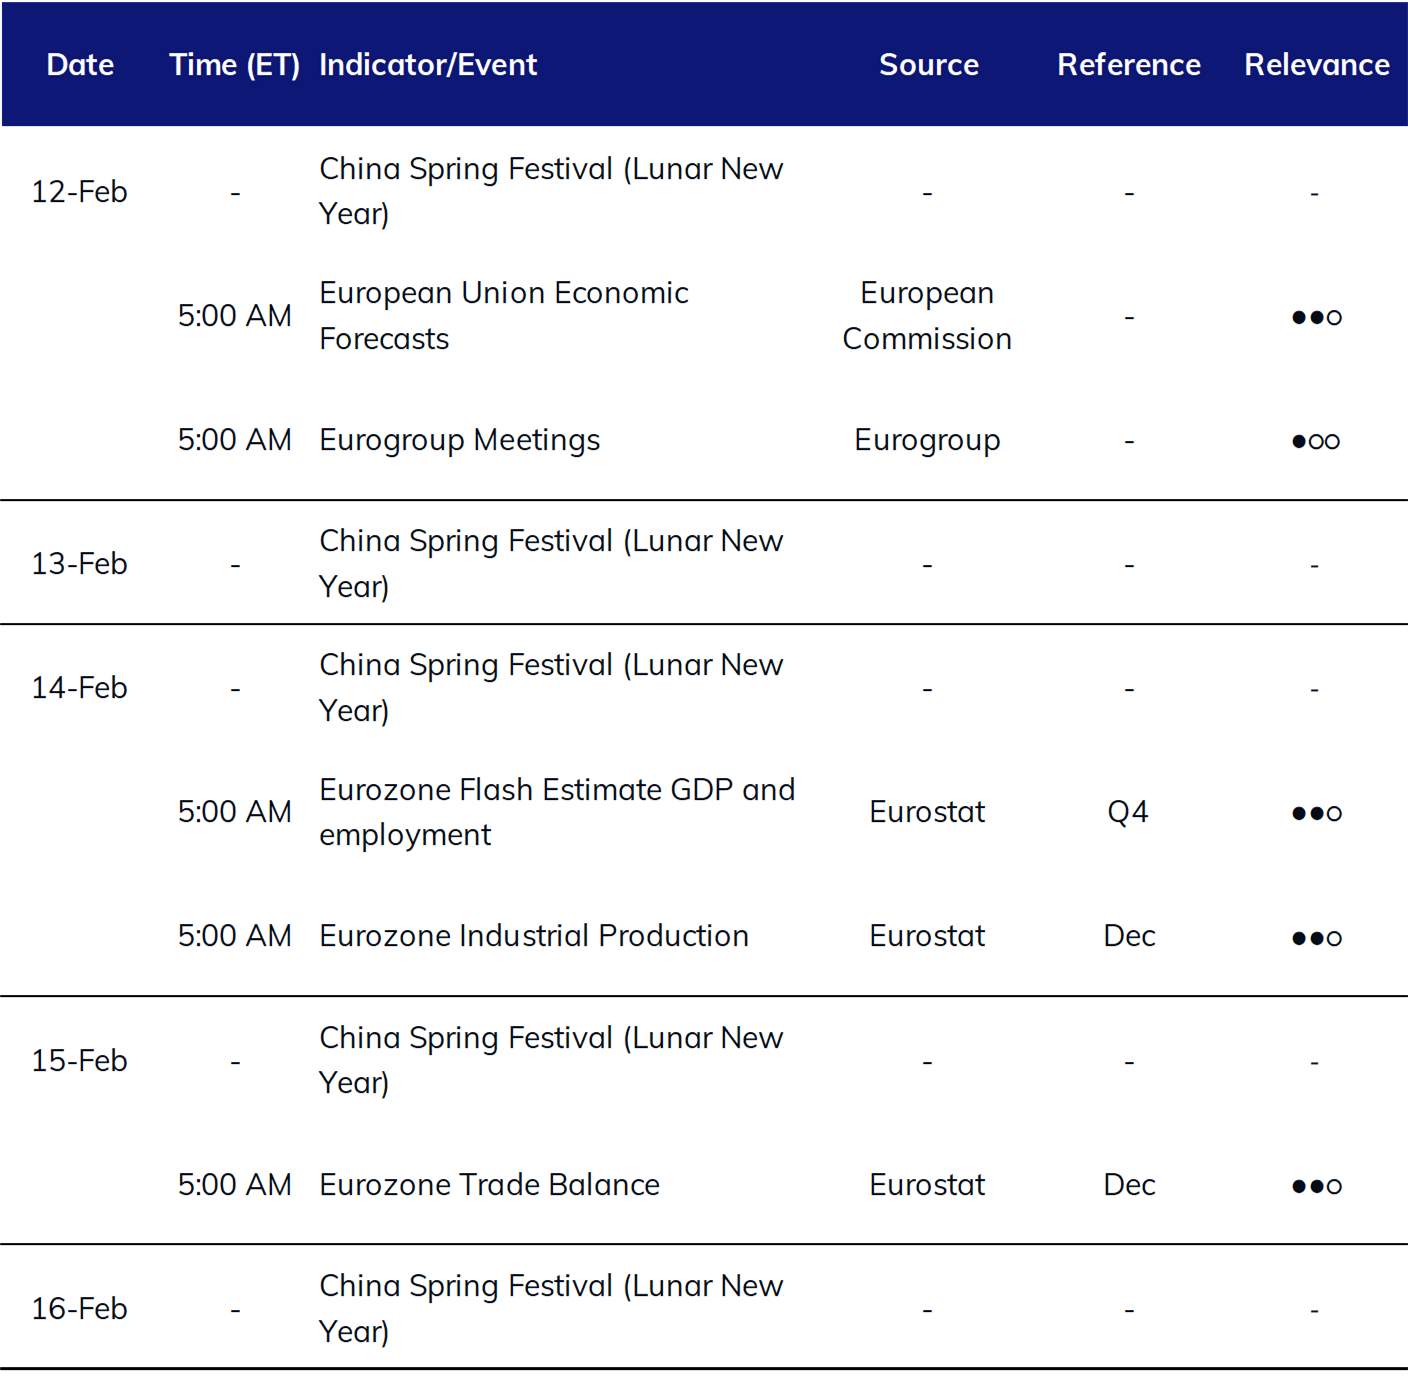Select the Reference column header
1408x1383 pixels.
1129,65
